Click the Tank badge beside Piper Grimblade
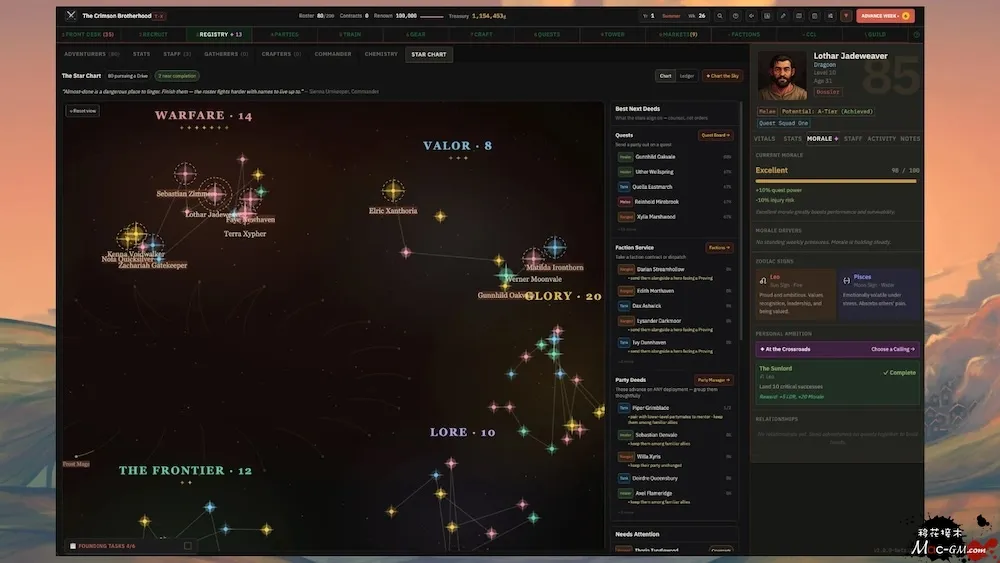Screen dimensions: 1000x563 coord(624,408)
